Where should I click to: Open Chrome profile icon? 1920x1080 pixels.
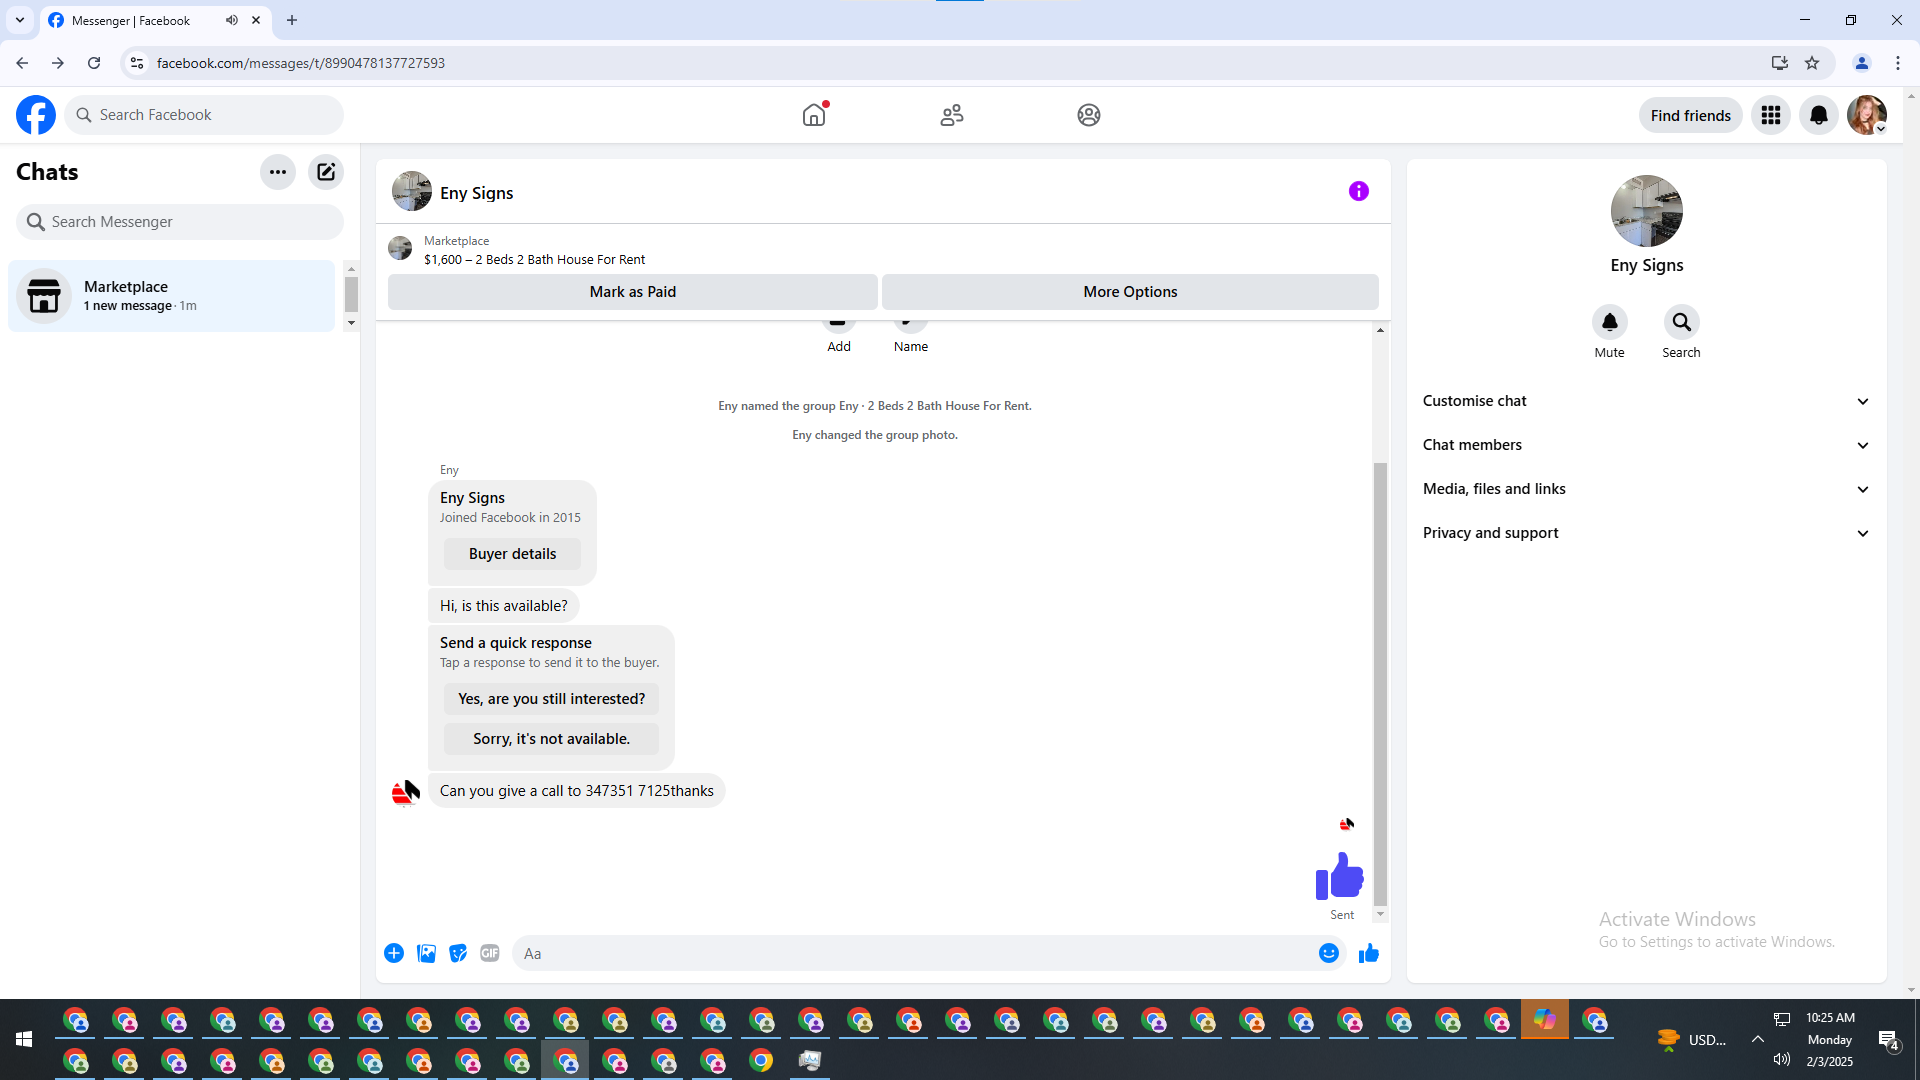[x=1862, y=63]
